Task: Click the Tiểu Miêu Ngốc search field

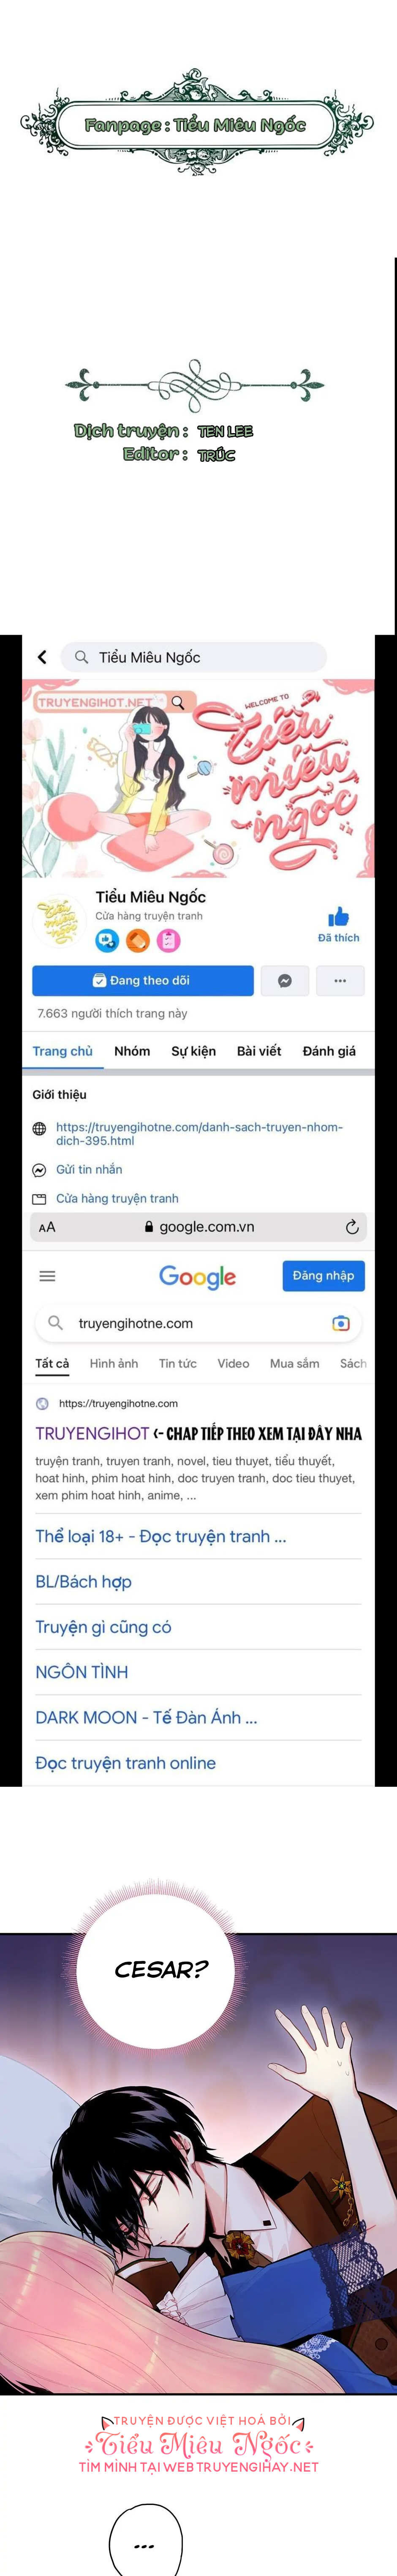Action: click(x=194, y=657)
